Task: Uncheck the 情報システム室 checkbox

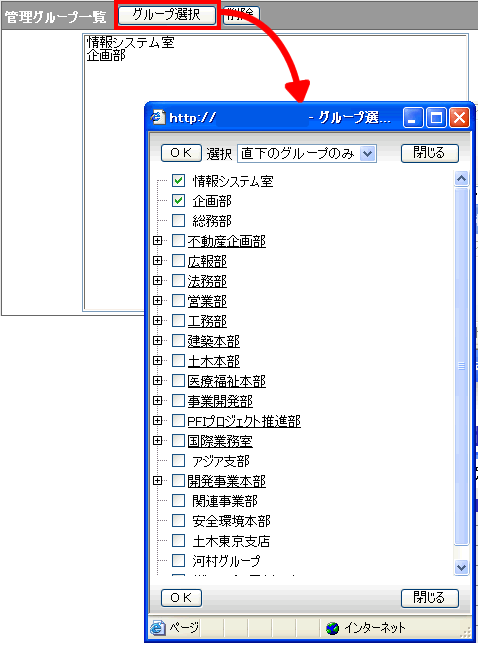Action: (x=179, y=181)
